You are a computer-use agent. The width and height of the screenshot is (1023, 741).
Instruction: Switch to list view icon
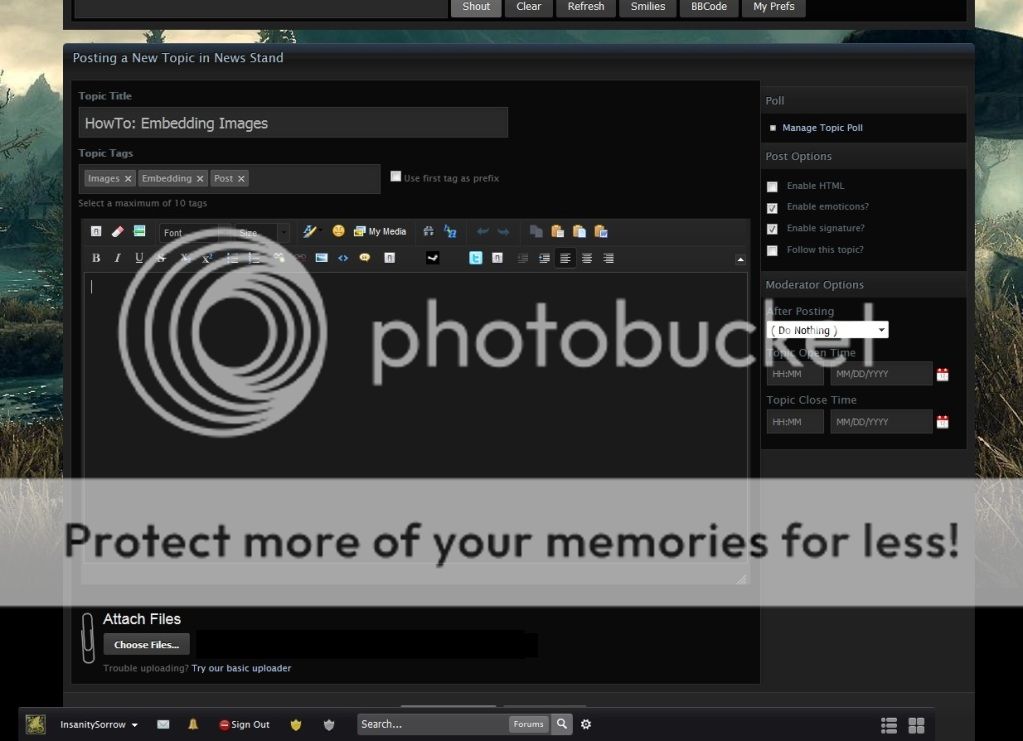pyautogui.click(x=889, y=725)
